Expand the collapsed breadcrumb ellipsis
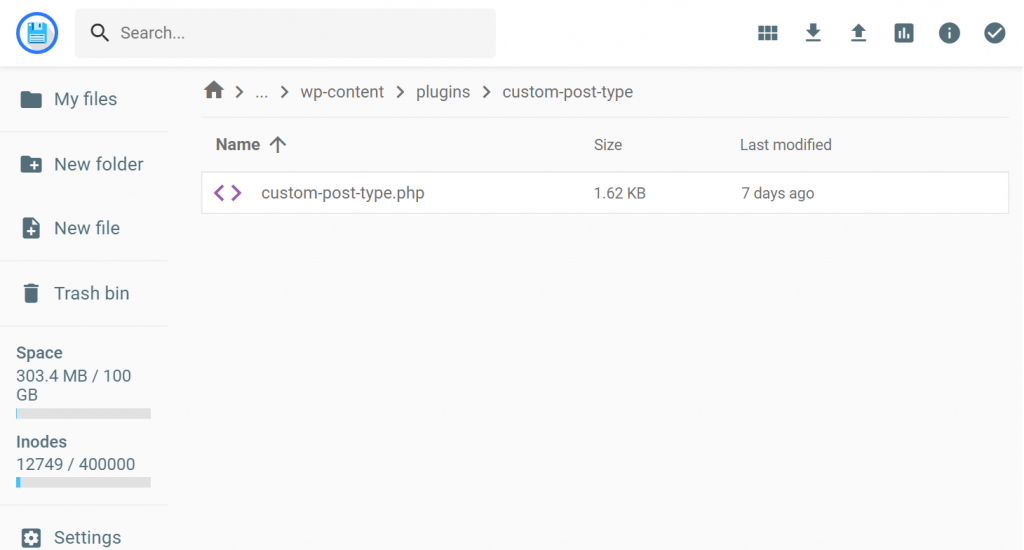 pyautogui.click(x=262, y=92)
